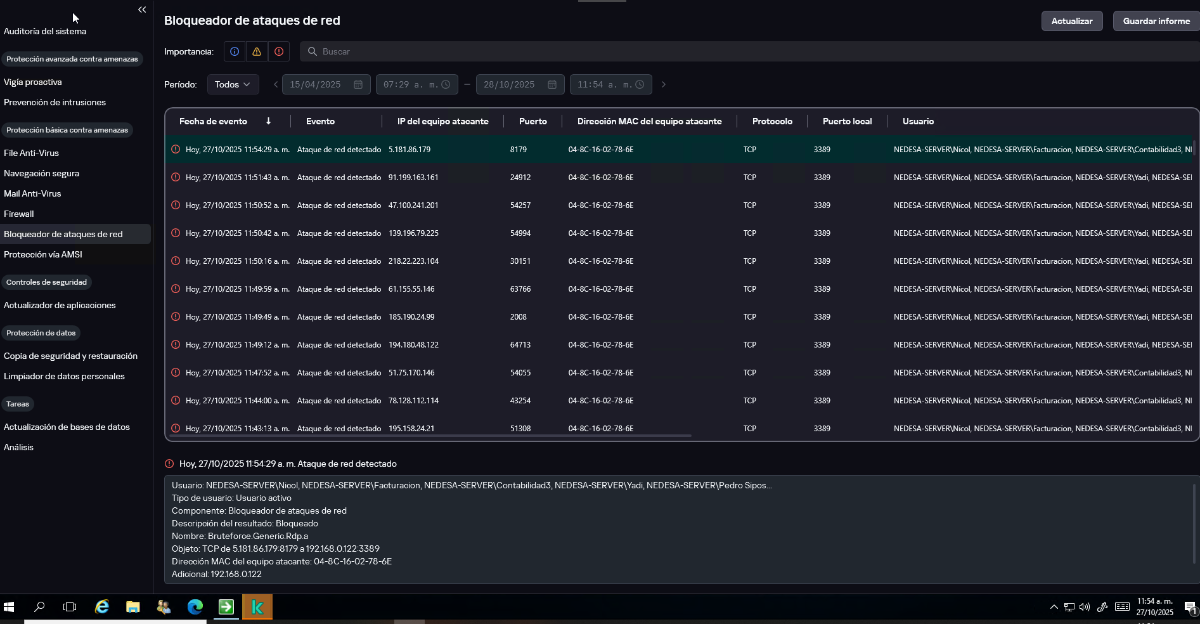Toggle the red critical importance filter
1200x624 pixels.
point(278,51)
